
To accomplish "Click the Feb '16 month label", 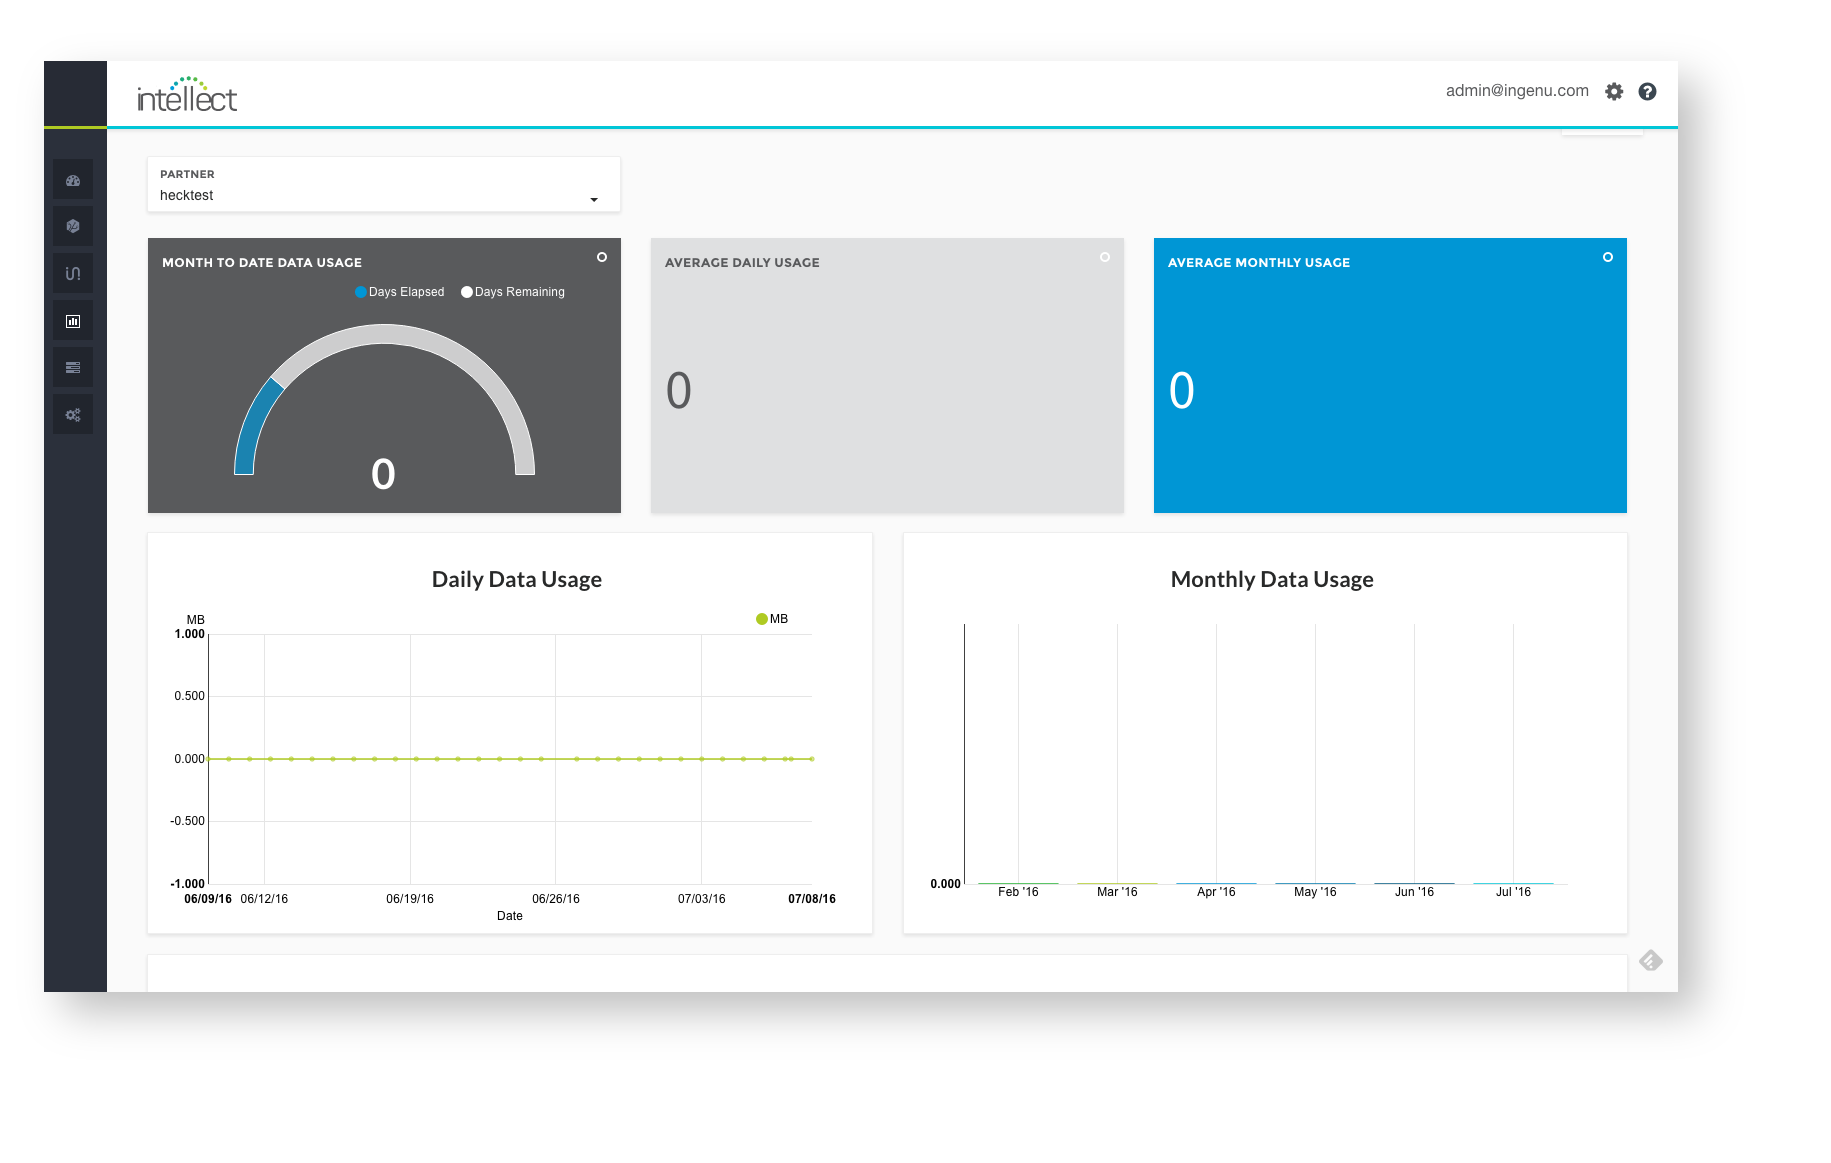I will [1018, 892].
